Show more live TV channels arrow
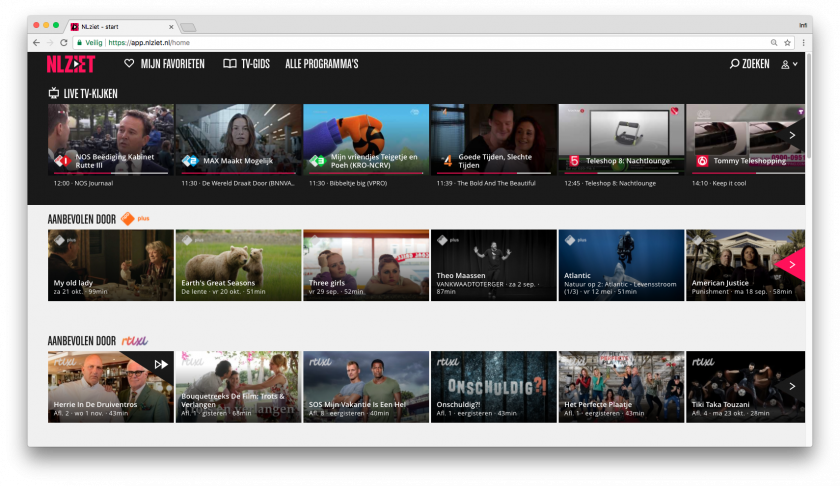 [792, 136]
